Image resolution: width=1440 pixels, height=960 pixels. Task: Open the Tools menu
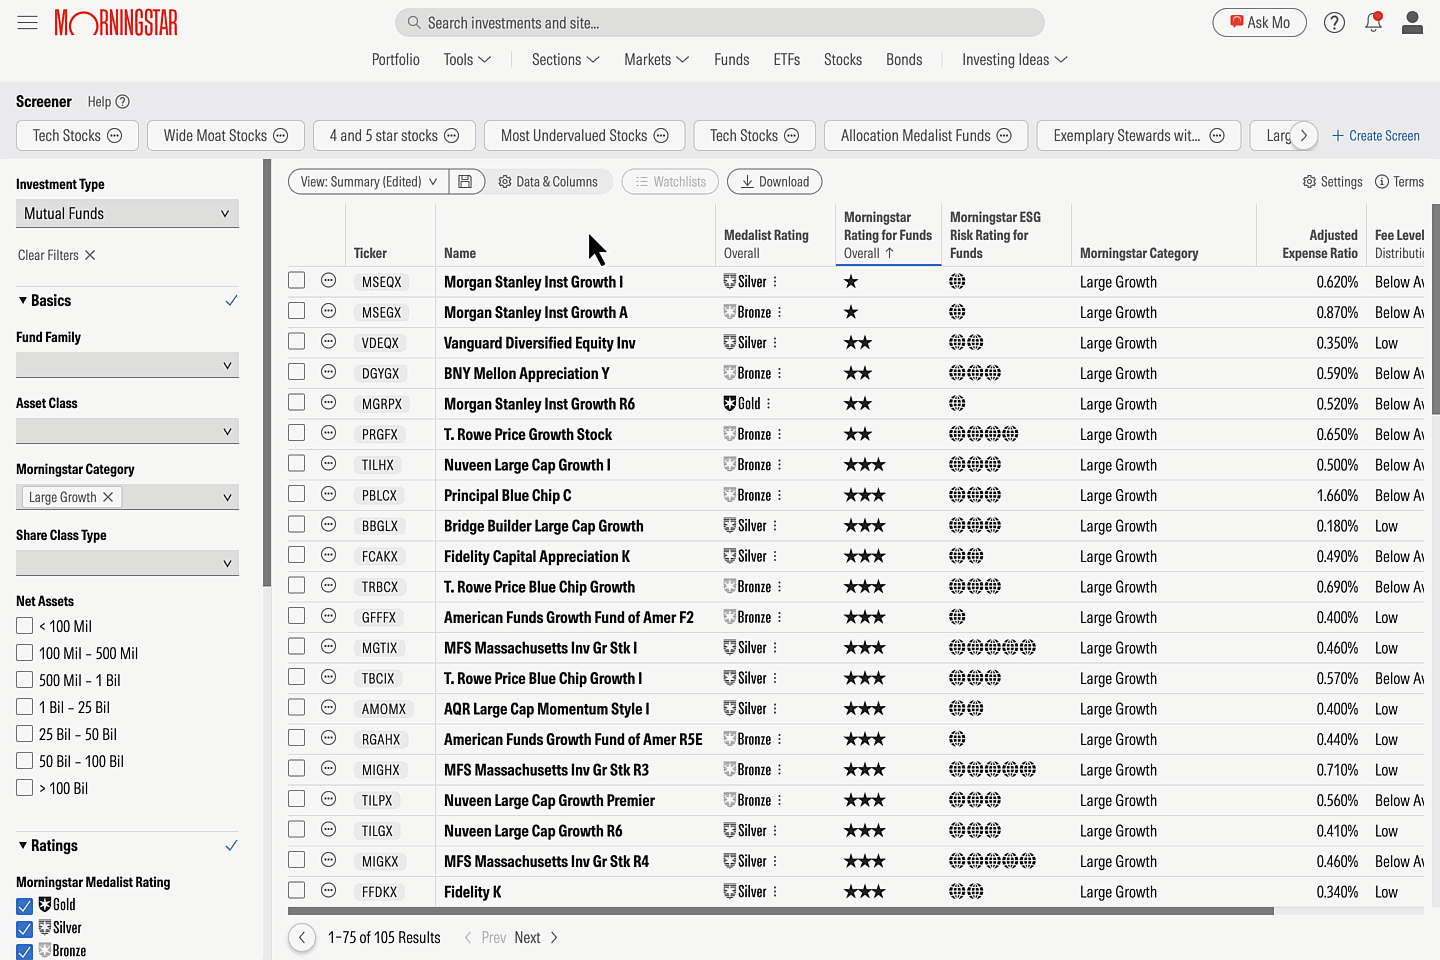click(x=467, y=59)
